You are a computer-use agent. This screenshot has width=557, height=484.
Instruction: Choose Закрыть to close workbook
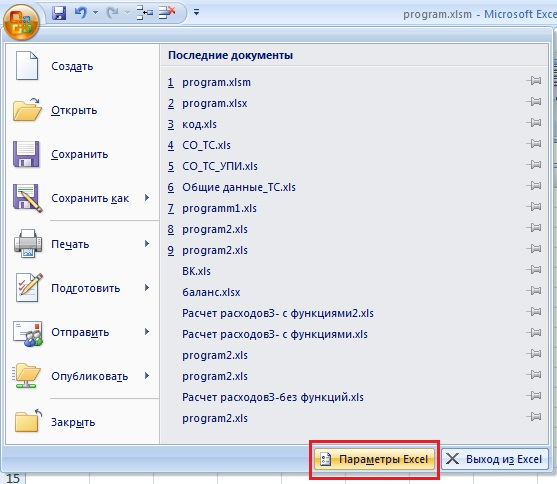tap(82, 422)
